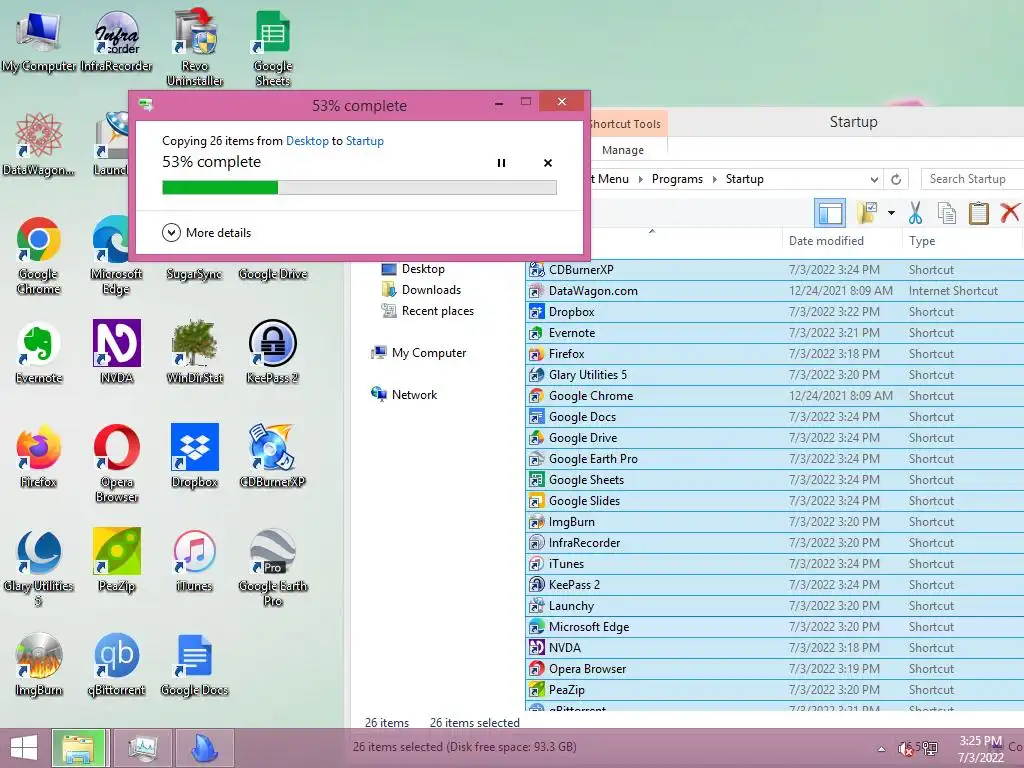Click the Programs breadcrumb in address bar
Image resolution: width=1024 pixels, height=768 pixels.
tap(677, 179)
